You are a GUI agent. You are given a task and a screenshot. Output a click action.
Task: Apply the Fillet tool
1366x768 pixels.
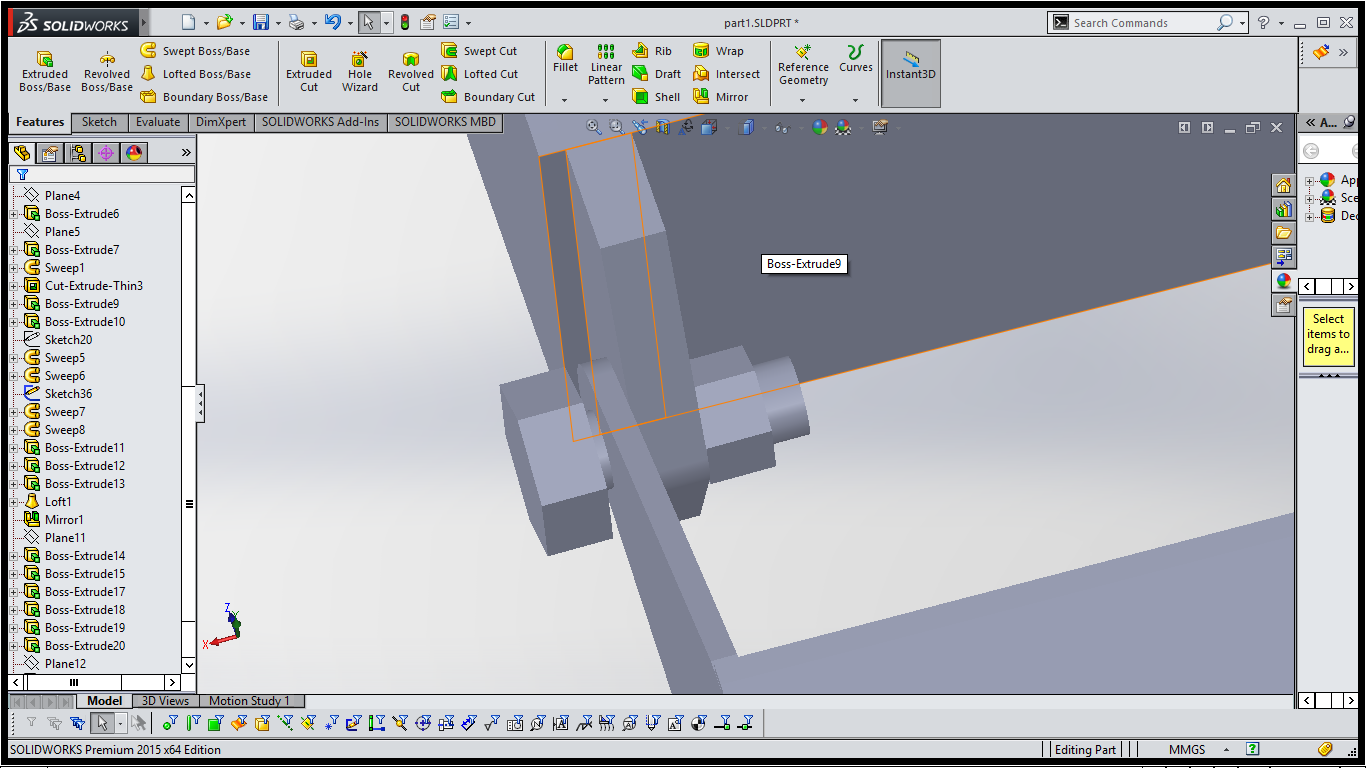tap(565, 59)
